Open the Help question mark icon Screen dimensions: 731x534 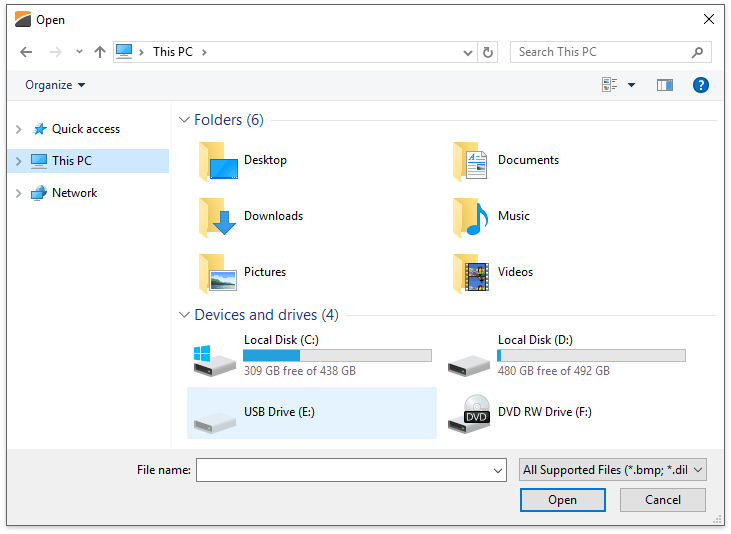[701, 85]
